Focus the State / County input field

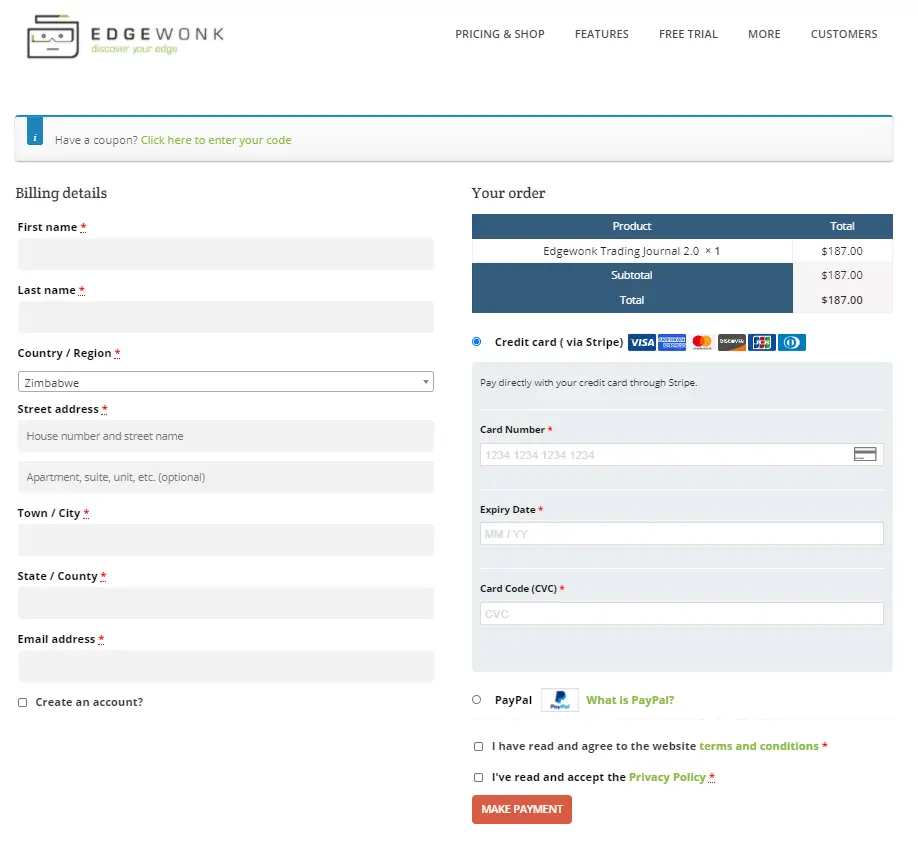(x=225, y=603)
